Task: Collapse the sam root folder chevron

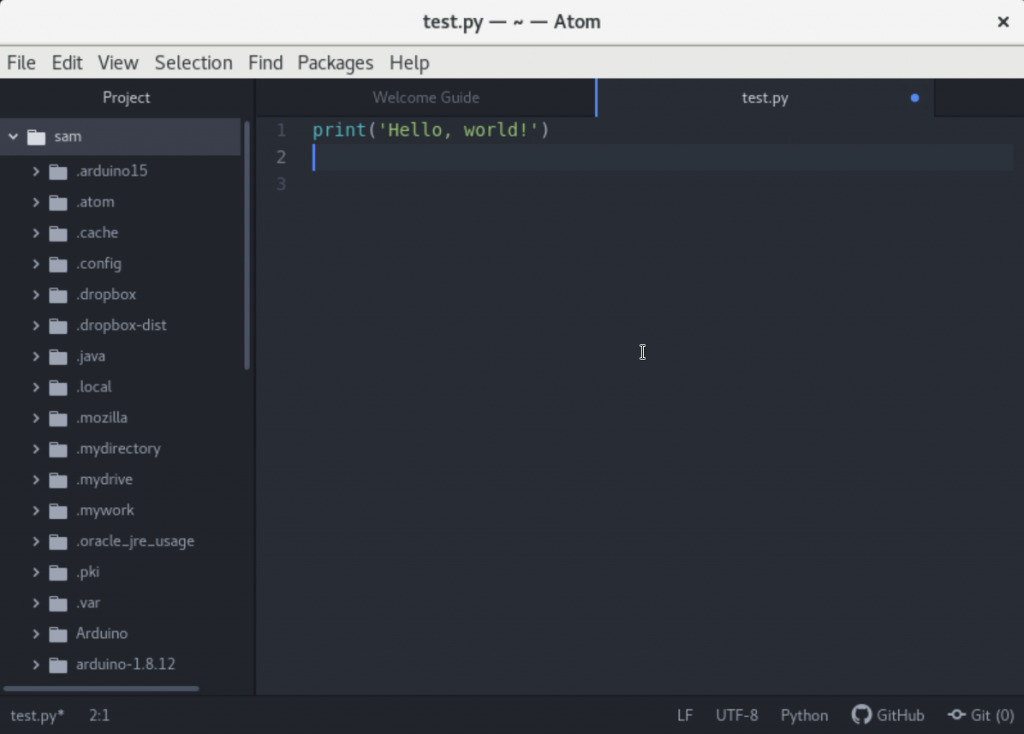Action: (x=13, y=137)
